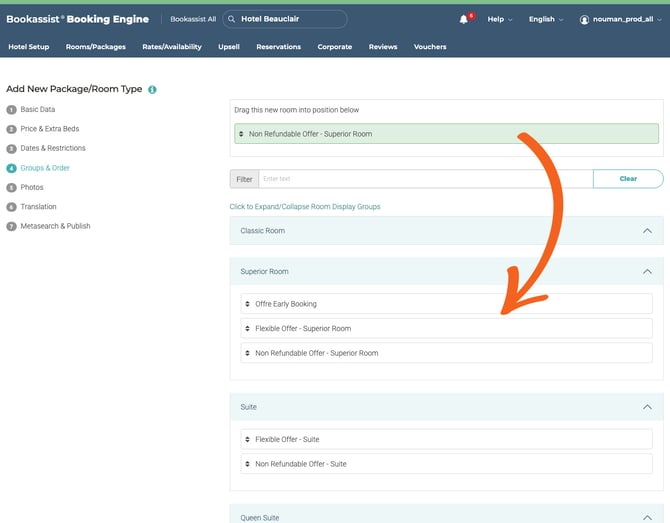Click the search magnifier icon by Hotel Beauclair
This screenshot has height=523, width=670.
[x=231, y=19]
